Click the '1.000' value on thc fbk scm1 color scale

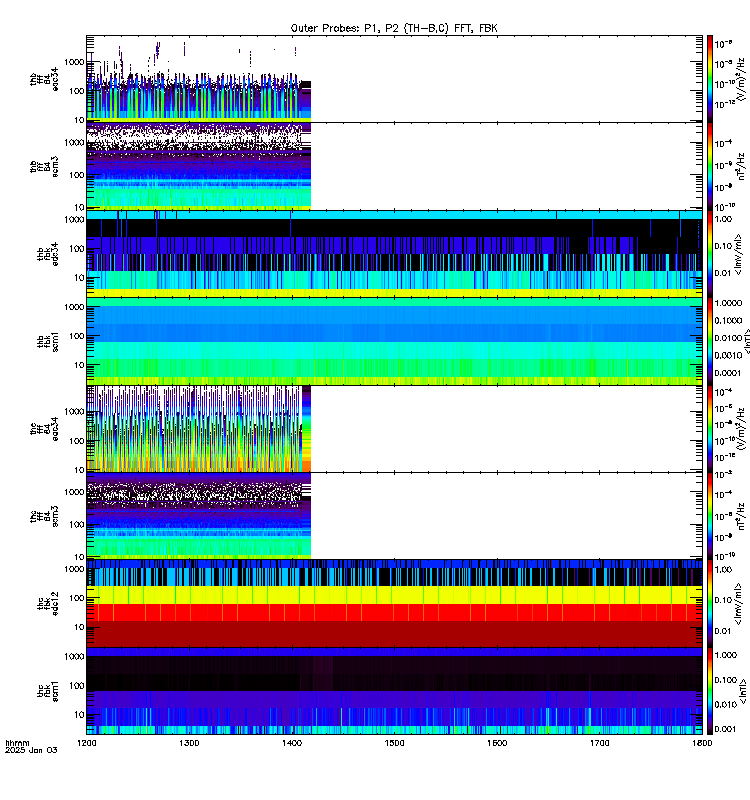[726, 655]
